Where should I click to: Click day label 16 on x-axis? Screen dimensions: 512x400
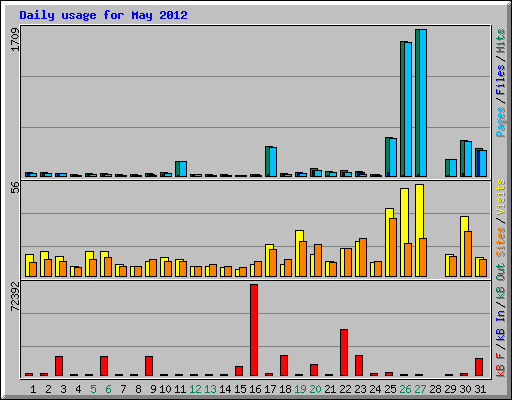click(x=255, y=389)
